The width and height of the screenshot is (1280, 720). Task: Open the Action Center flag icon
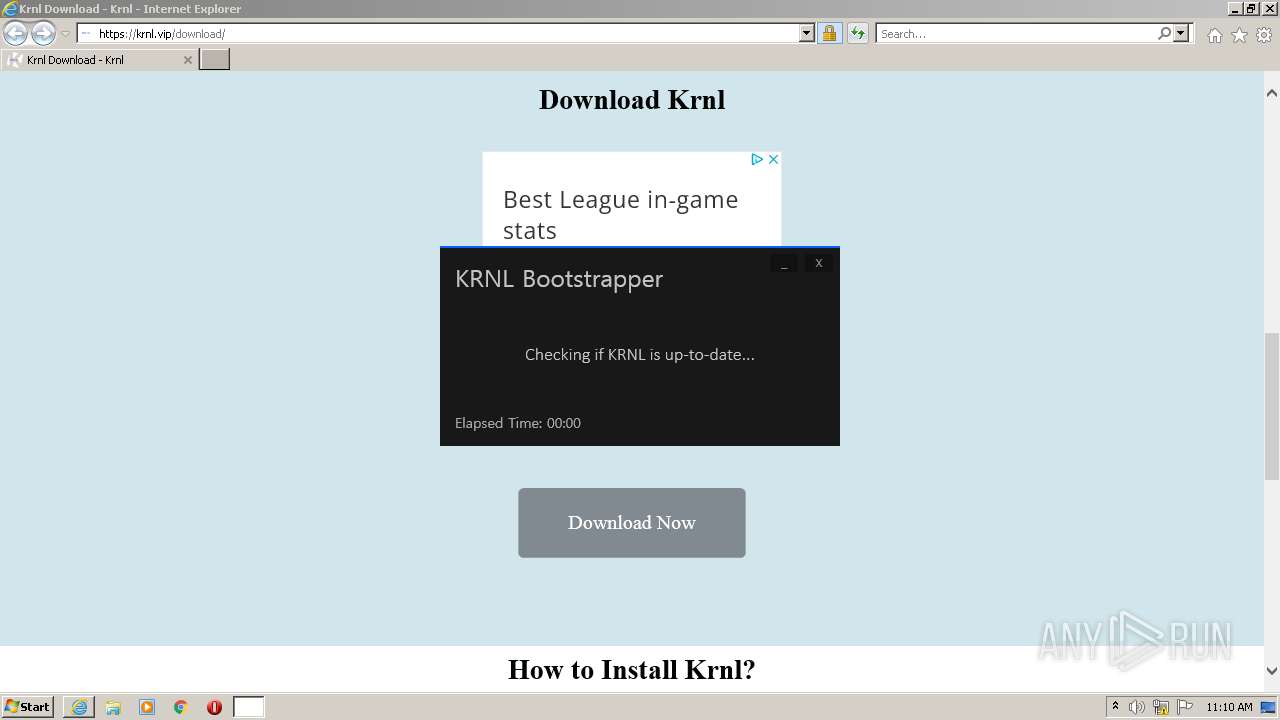[x=1185, y=707]
